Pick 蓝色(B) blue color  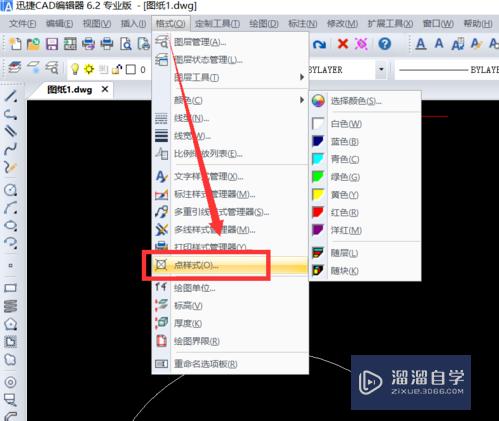[365, 142]
